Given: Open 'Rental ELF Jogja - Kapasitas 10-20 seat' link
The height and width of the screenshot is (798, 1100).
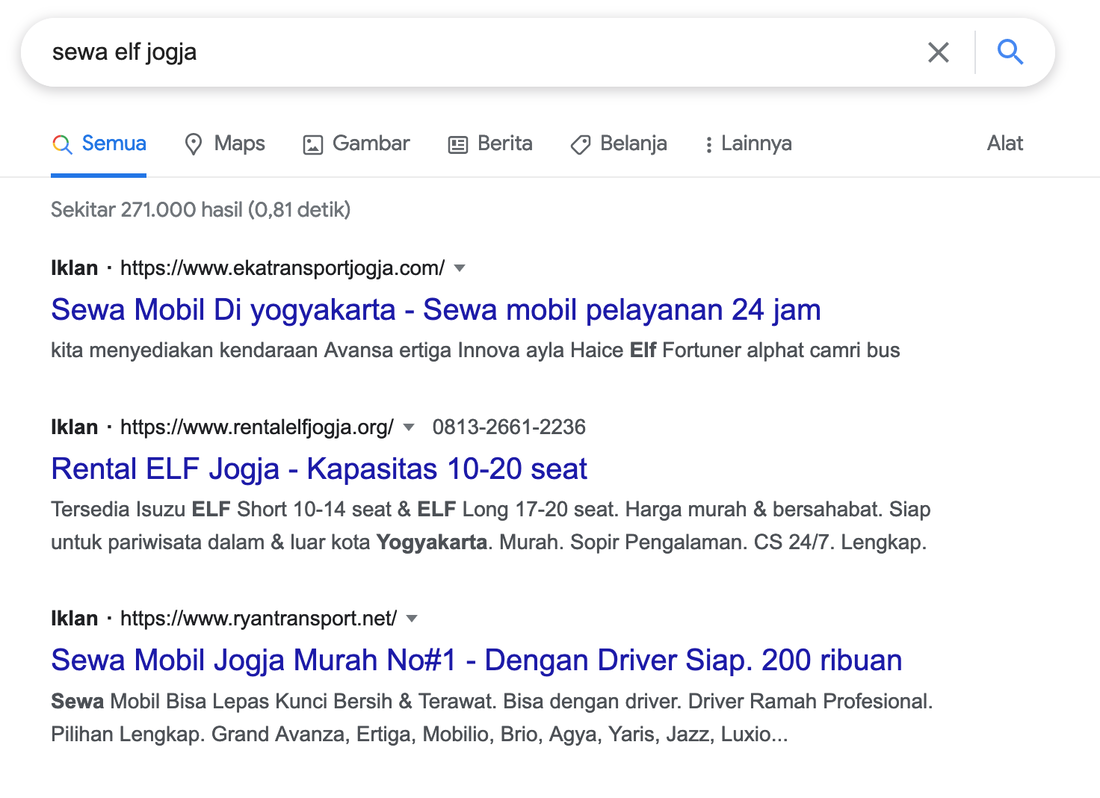Looking at the screenshot, I should [x=319, y=469].
